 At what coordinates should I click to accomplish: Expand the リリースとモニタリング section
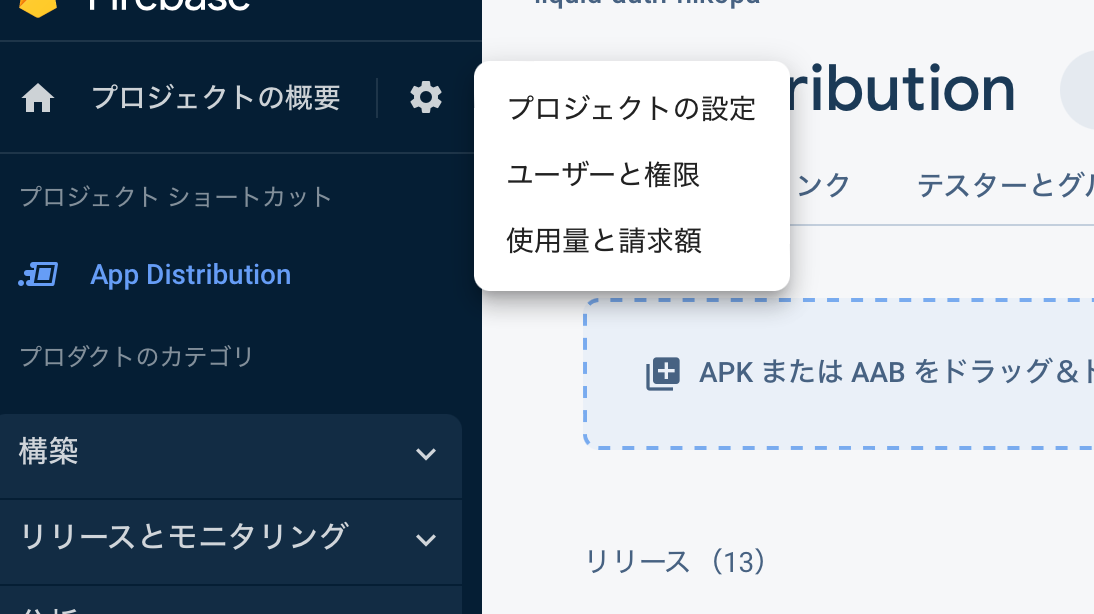pyautogui.click(x=427, y=538)
